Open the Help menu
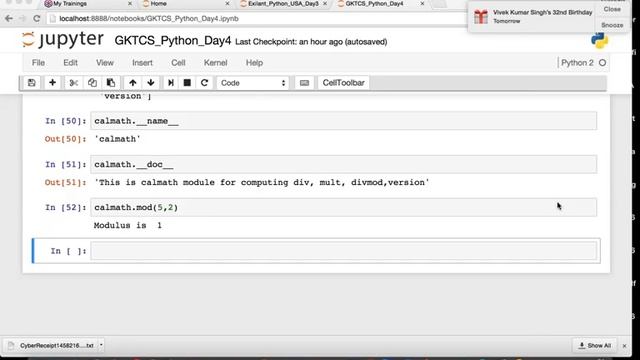Image resolution: width=640 pixels, height=360 pixels. [x=254, y=63]
